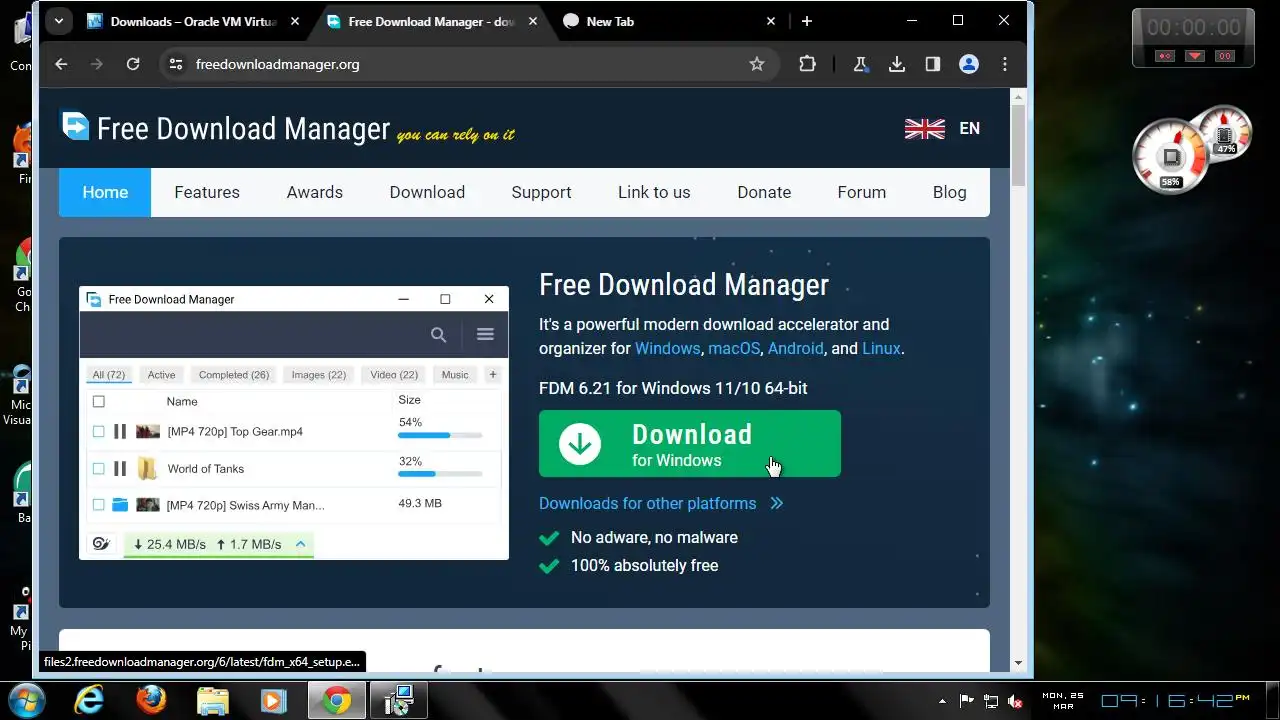Bookmark this page with star icon

click(x=757, y=64)
